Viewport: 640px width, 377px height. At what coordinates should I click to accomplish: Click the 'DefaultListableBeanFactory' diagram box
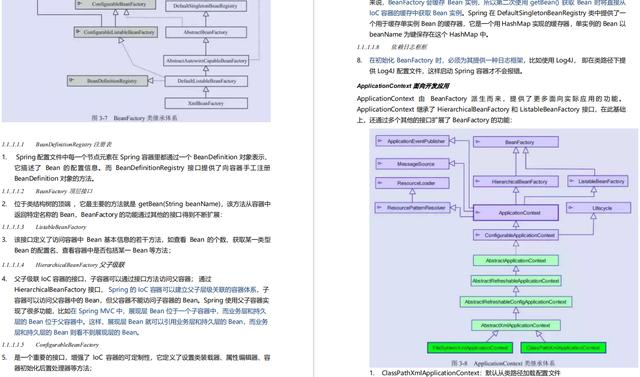coord(206,81)
